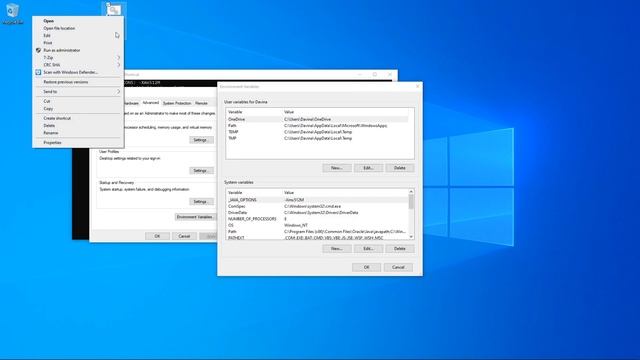This screenshot has width=640, height=360.
Task: Switch to the Remote tab
Action: 201,103
